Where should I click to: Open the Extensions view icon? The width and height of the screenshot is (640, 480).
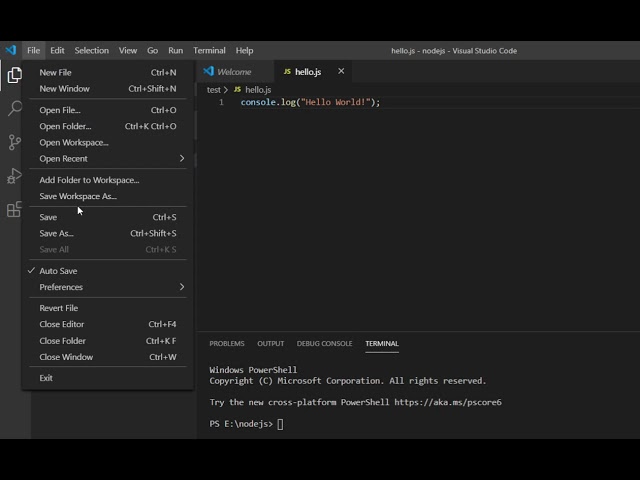click(x=14, y=209)
